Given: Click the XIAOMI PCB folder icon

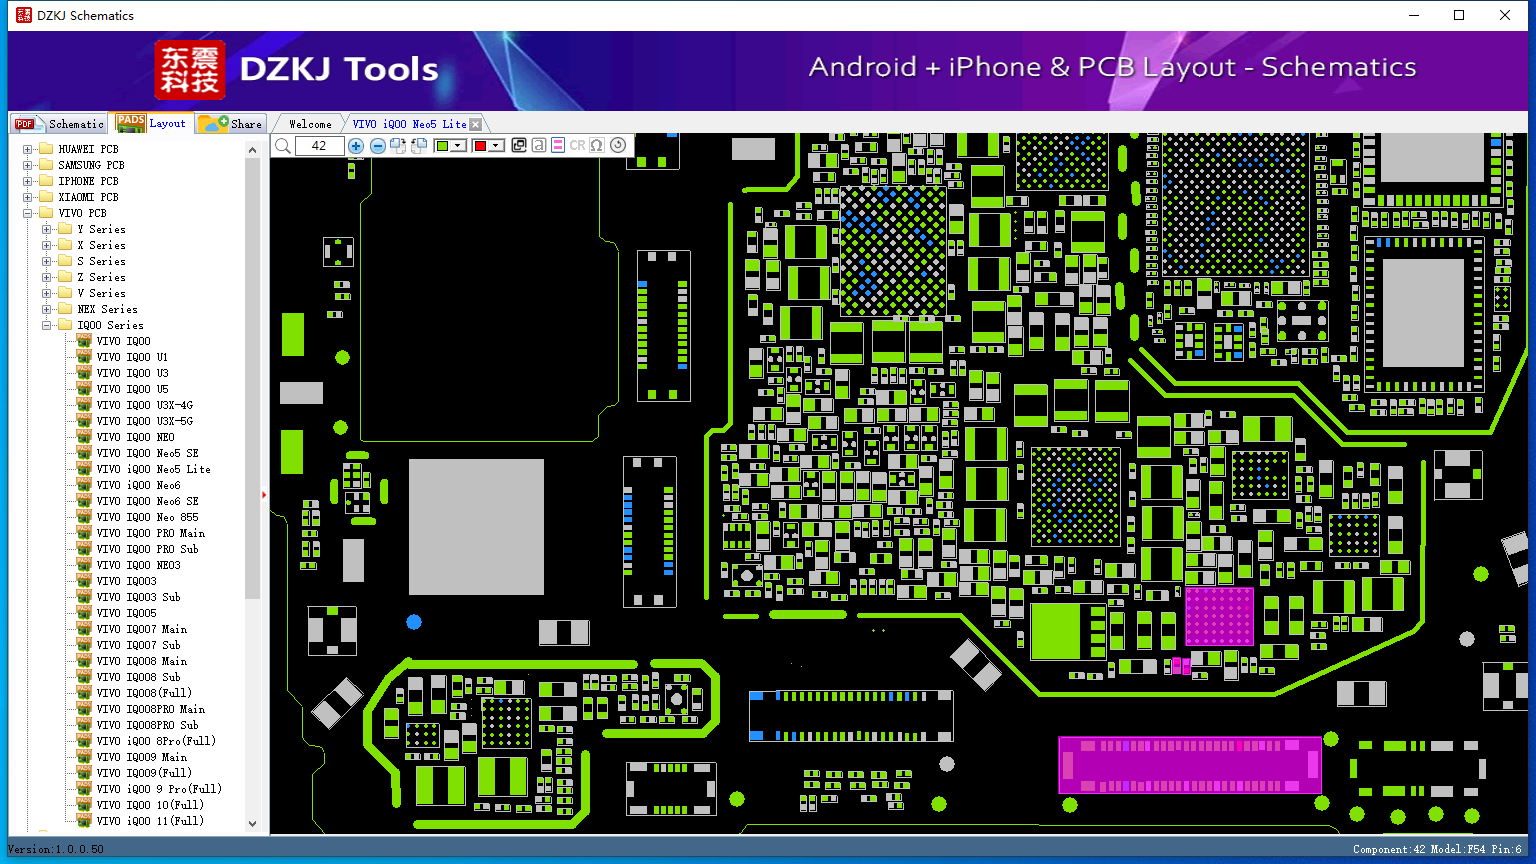Looking at the screenshot, I should (x=45, y=197).
